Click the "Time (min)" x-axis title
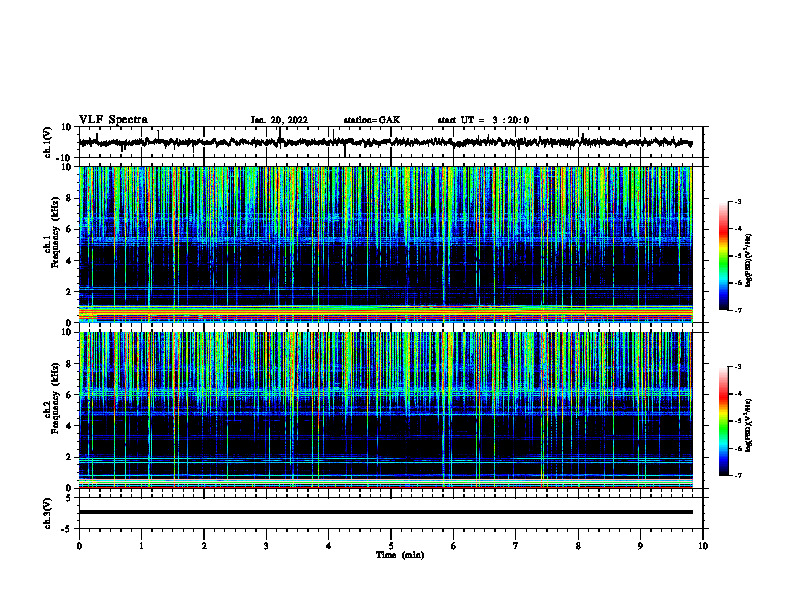The height and width of the screenshot is (612, 792). (400, 555)
